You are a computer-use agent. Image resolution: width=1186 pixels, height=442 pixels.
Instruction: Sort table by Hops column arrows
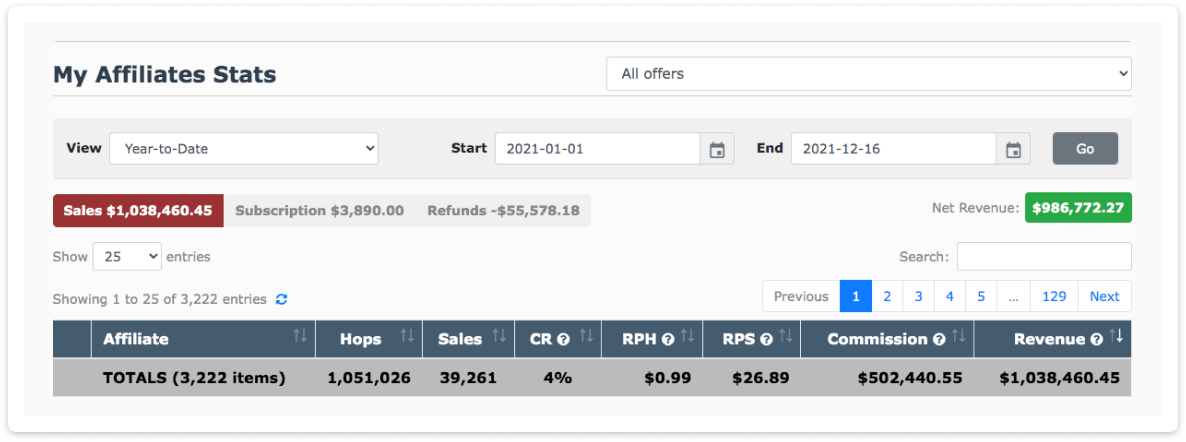click(x=407, y=337)
